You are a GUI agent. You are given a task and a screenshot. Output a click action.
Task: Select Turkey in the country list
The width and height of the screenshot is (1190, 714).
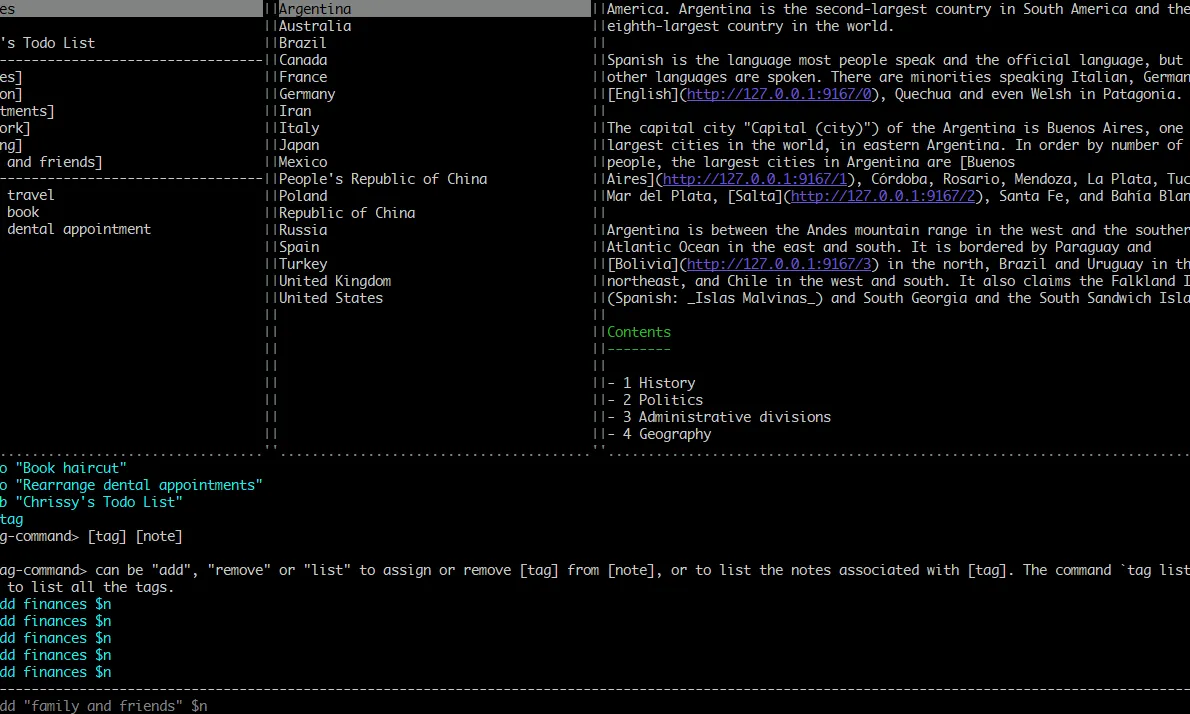click(303, 264)
